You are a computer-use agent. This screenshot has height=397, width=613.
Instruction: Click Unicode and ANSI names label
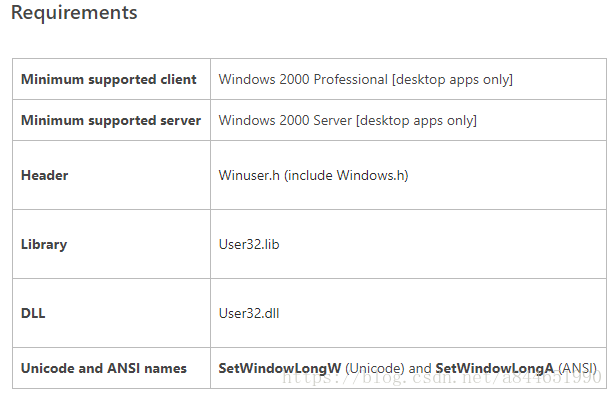(104, 368)
